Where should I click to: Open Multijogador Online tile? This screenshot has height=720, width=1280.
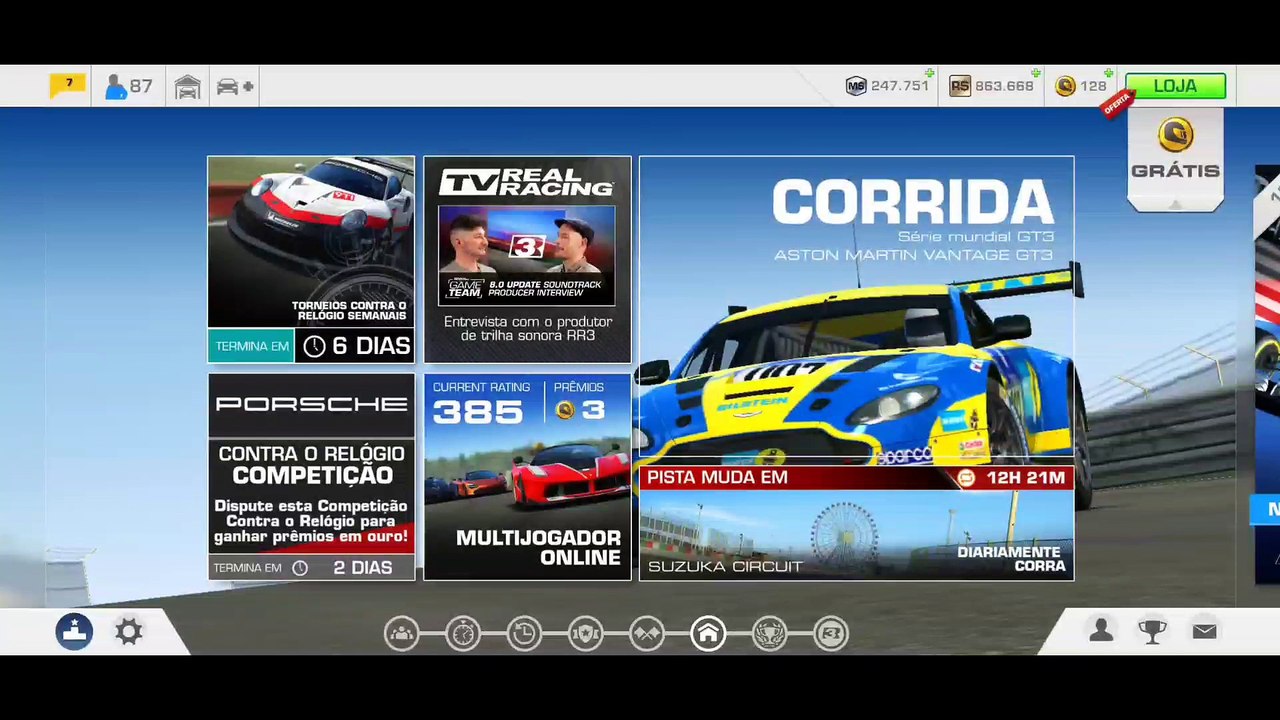tap(527, 477)
